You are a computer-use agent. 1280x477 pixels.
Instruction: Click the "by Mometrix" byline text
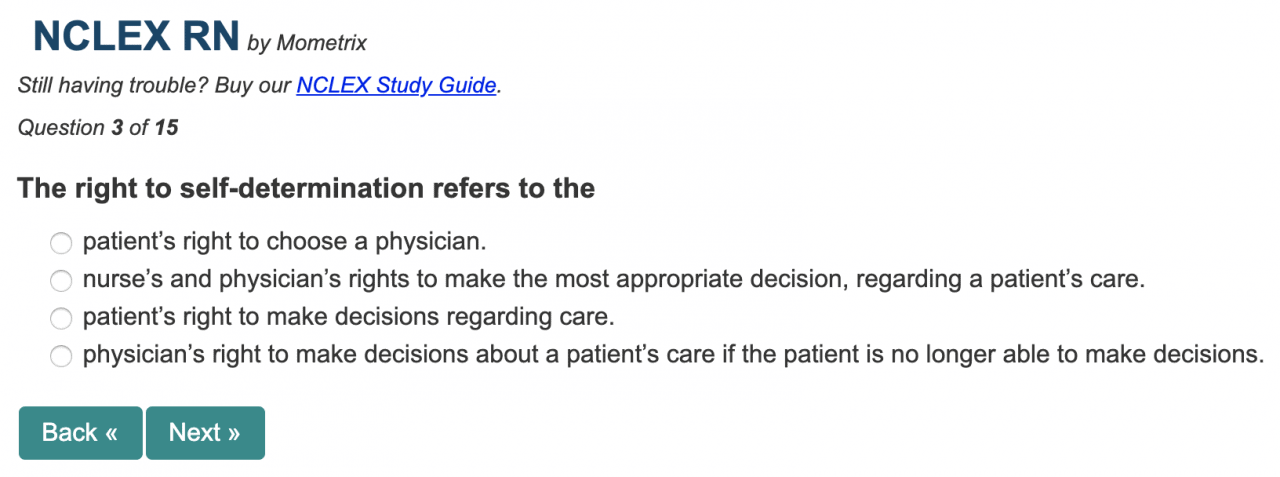(307, 43)
